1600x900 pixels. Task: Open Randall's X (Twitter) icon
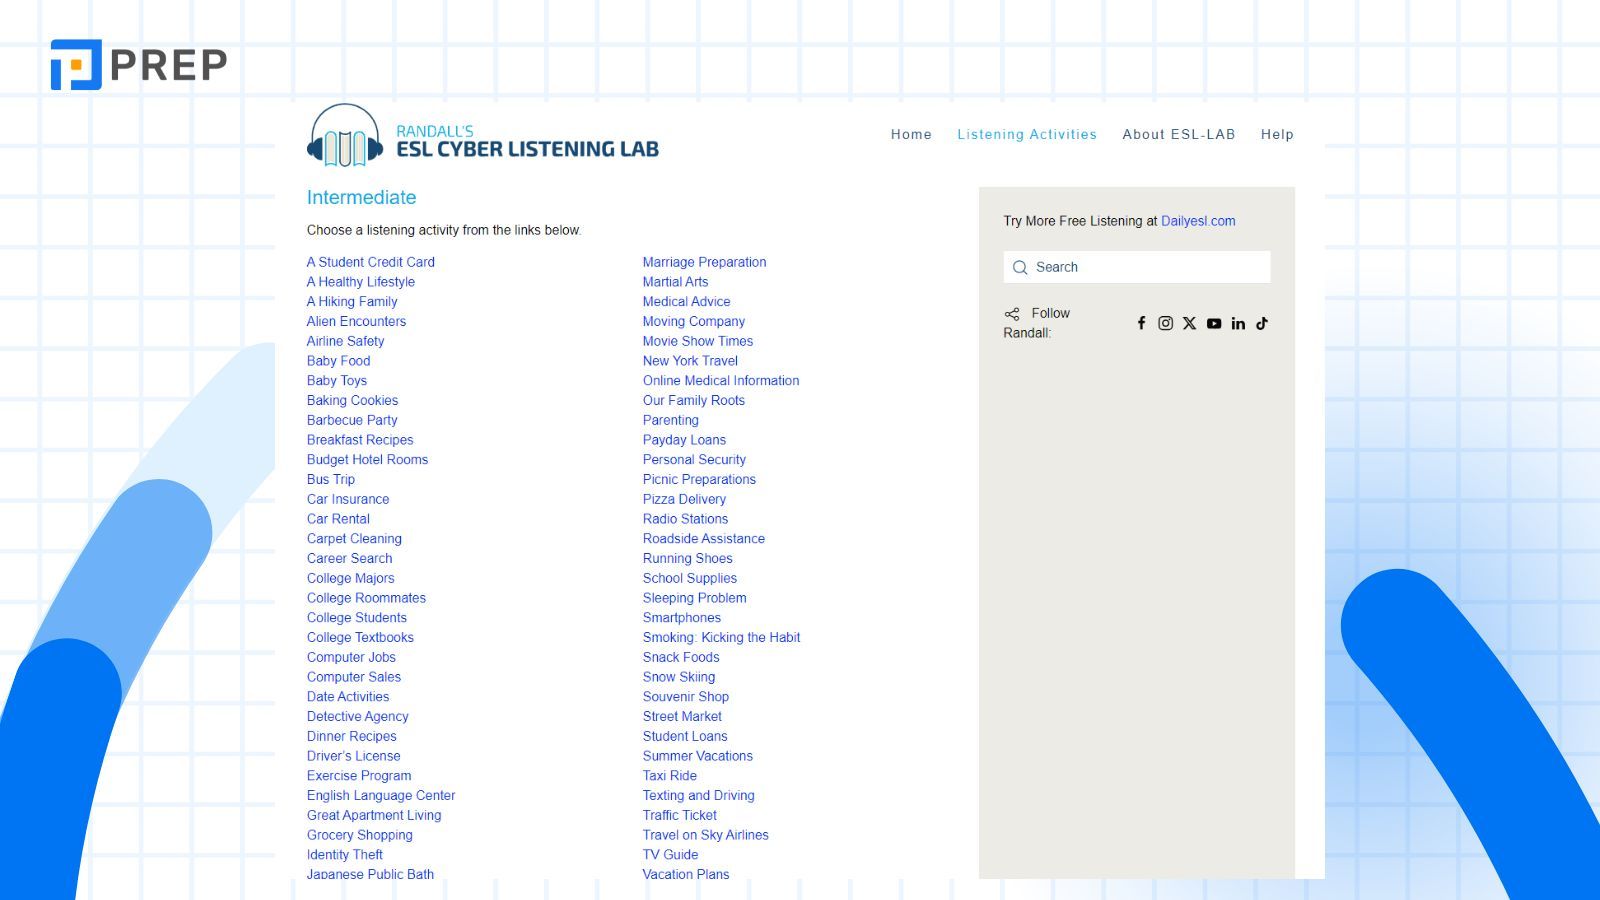1189,323
